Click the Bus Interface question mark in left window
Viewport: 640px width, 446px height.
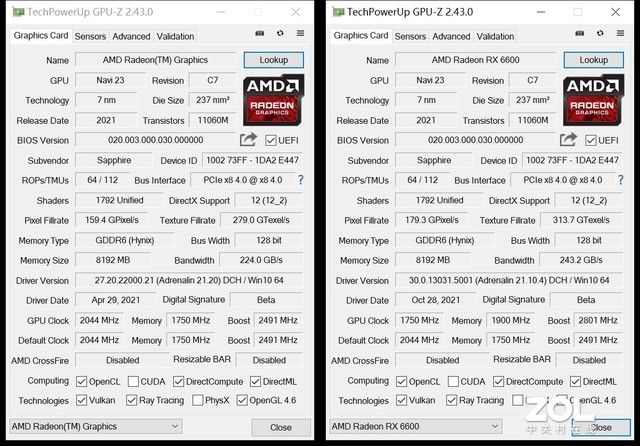tap(301, 180)
